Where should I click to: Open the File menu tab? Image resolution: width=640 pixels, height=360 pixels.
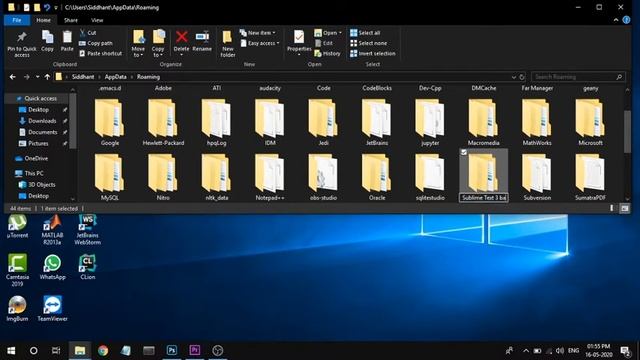tap(17, 20)
